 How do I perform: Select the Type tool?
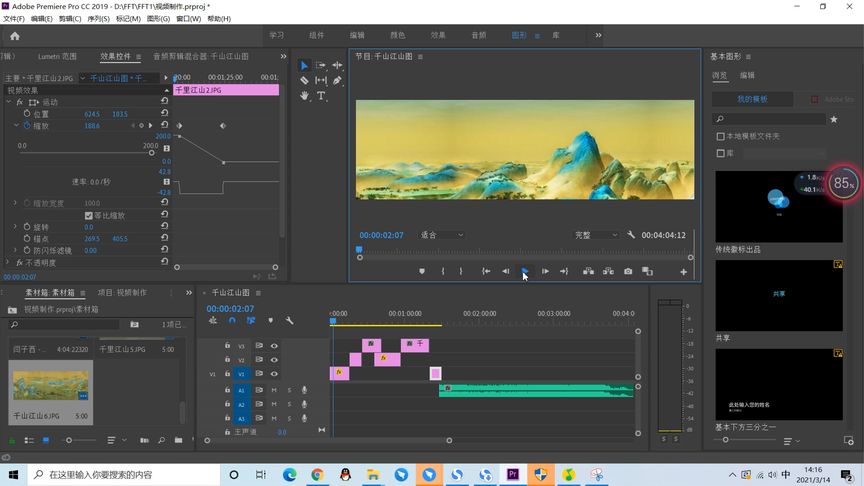coord(321,96)
